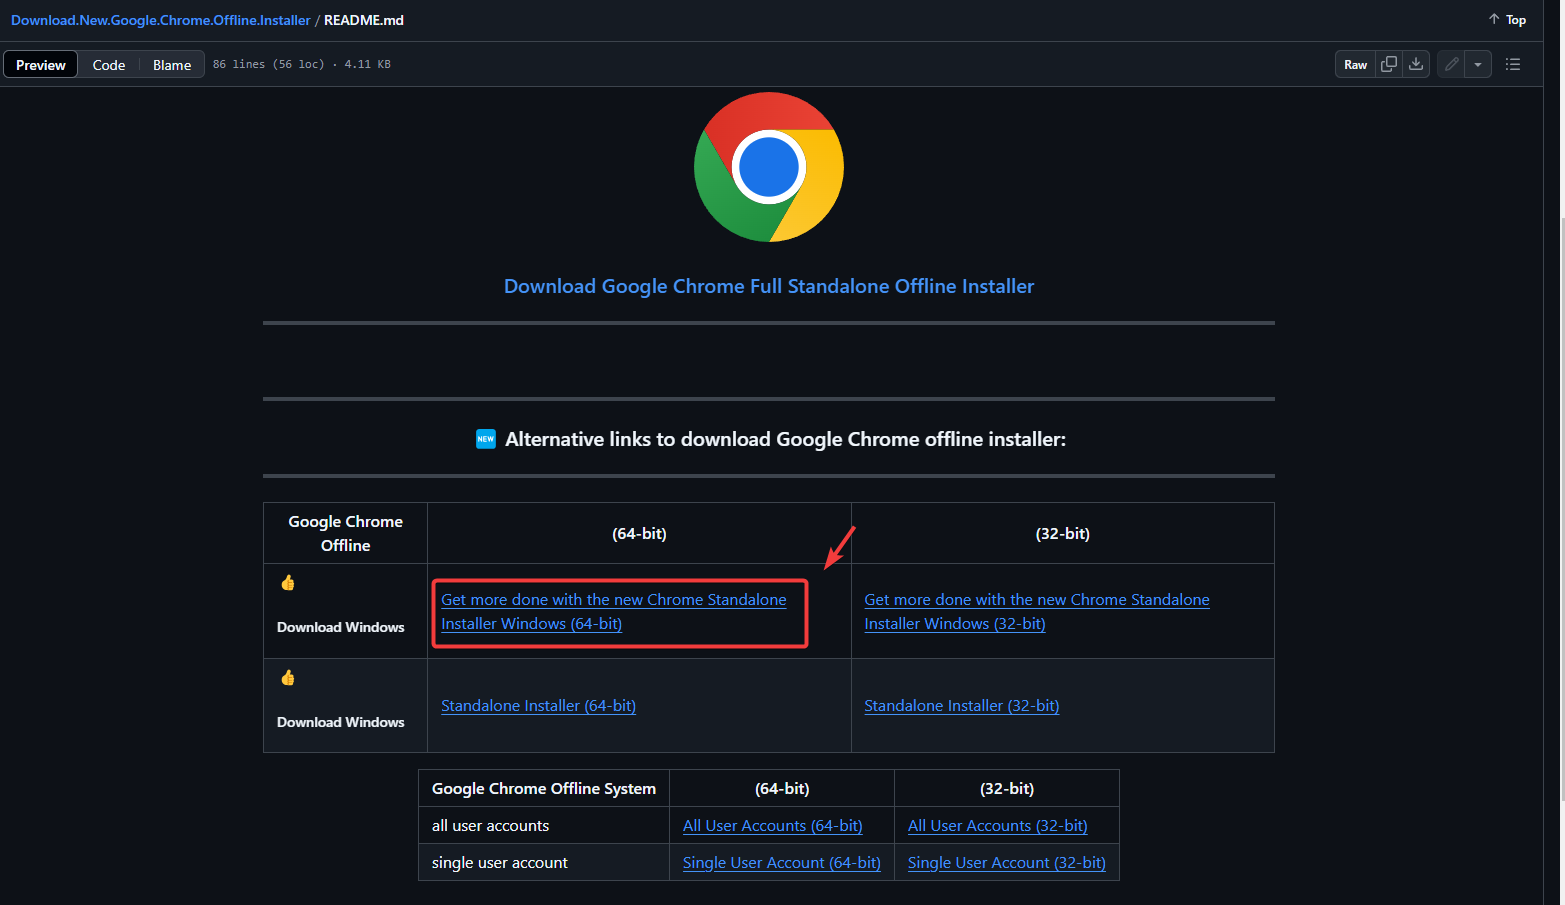
Task: Download the raw README file
Action: click(x=1416, y=64)
